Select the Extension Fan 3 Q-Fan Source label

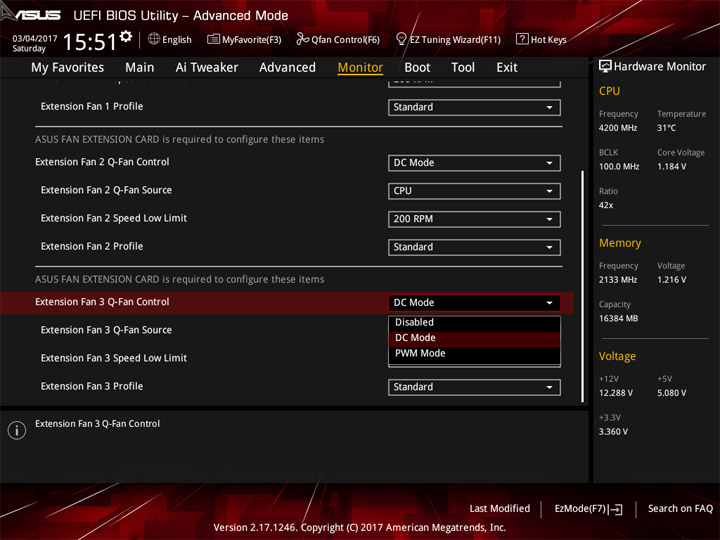[x=106, y=330]
